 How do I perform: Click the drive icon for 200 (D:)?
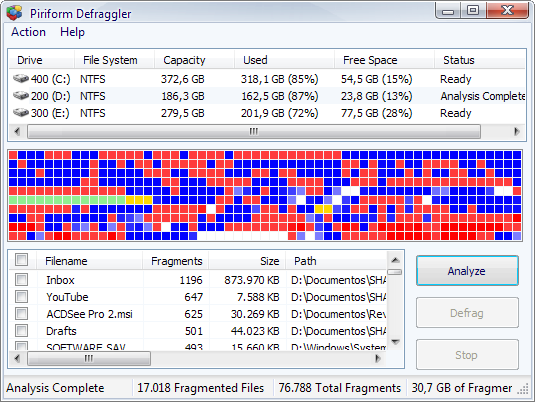(21, 96)
